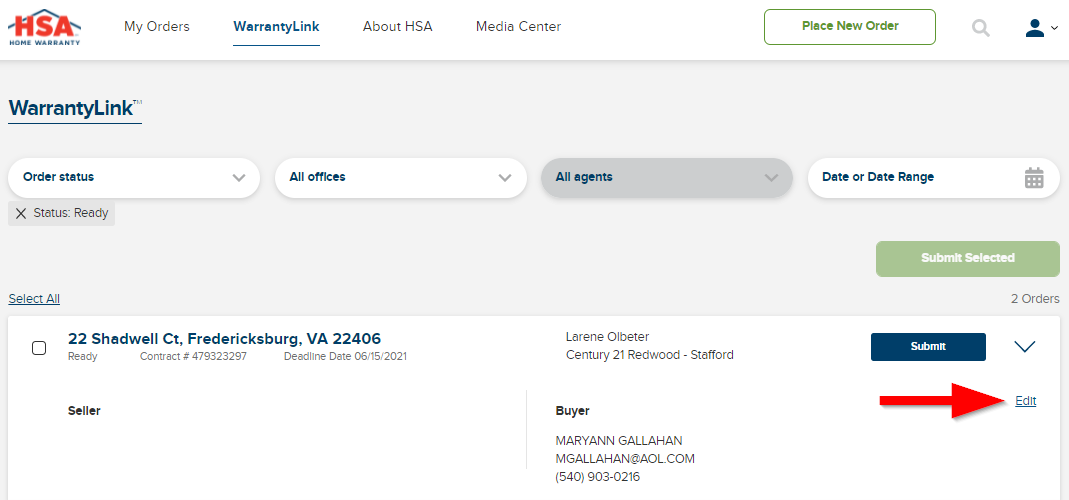Open the search magnifier icon
The width and height of the screenshot is (1069, 500).
[980, 28]
